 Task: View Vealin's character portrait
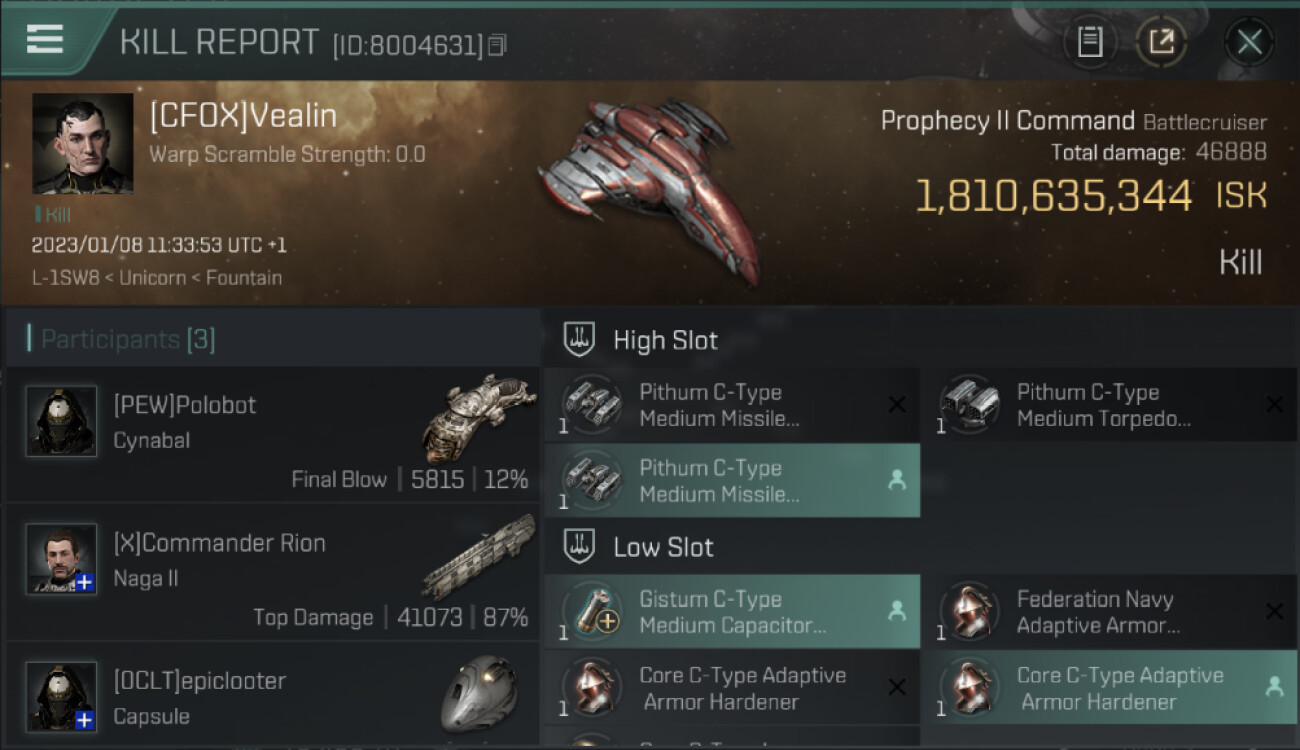82,144
